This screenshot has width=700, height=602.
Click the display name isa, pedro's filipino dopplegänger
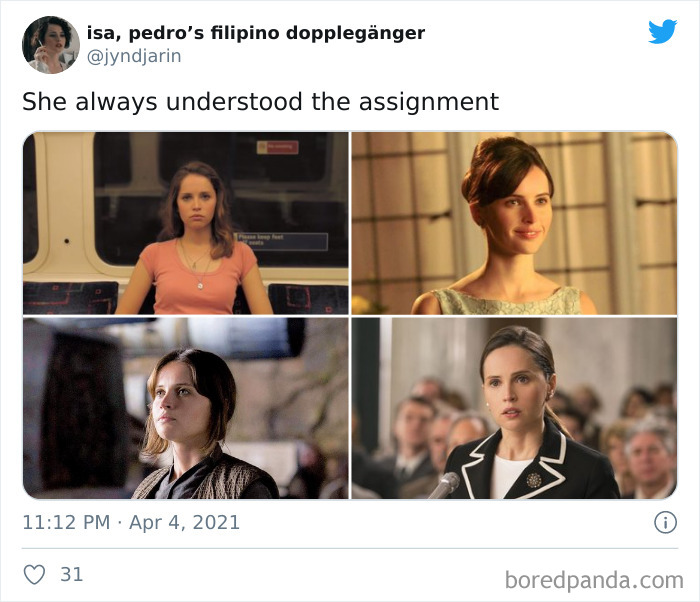(256, 33)
